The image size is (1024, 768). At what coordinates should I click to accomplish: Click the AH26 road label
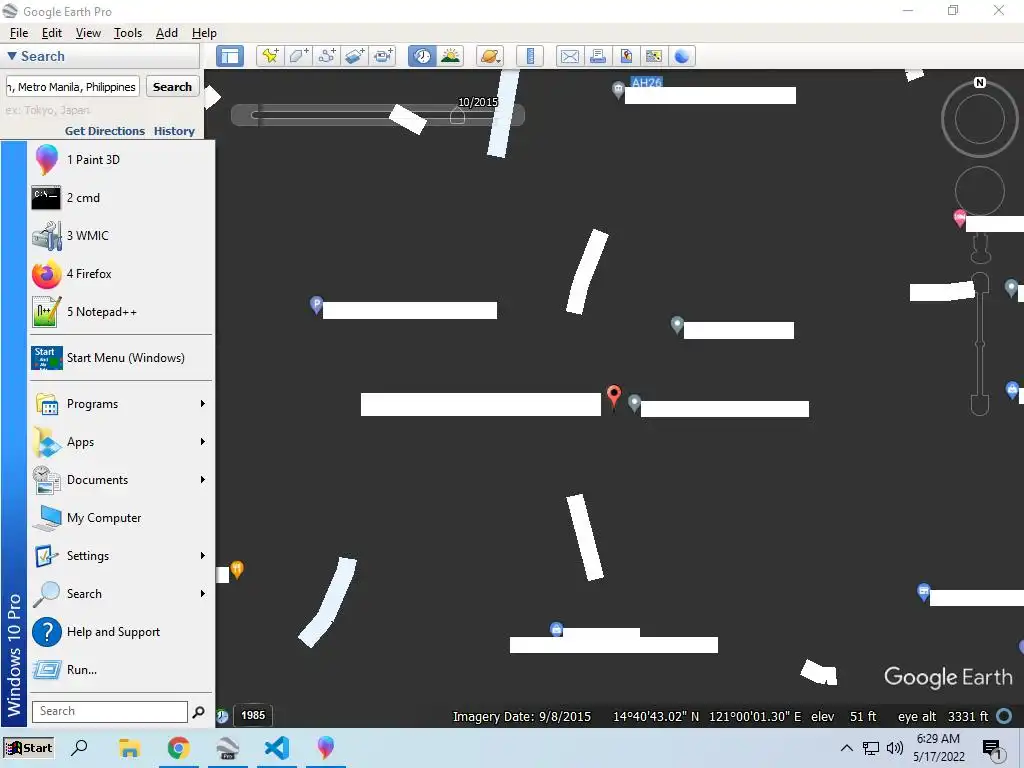(x=647, y=82)
